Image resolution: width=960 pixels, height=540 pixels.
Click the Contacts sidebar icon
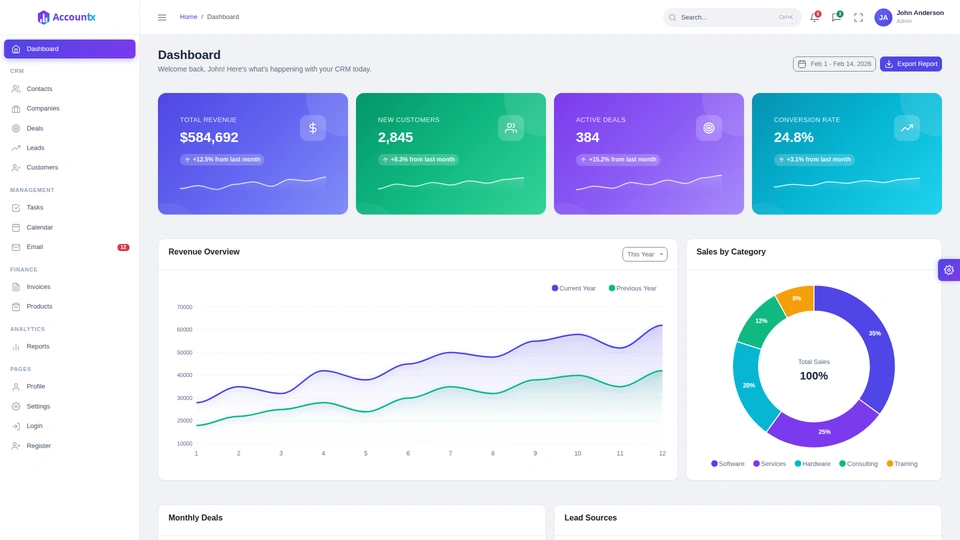click(x=16, y=89)
